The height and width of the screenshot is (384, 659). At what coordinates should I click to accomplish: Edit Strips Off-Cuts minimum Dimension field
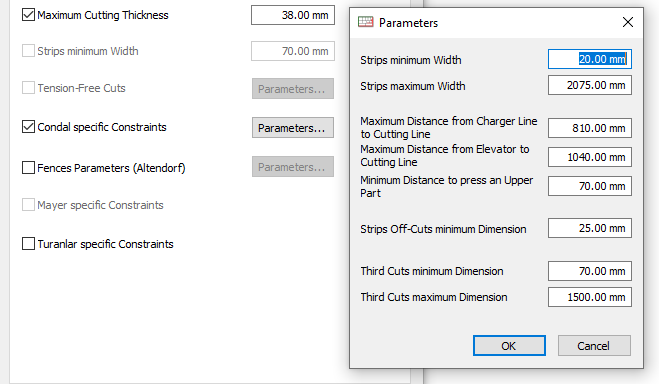click(x=590, y=228)
